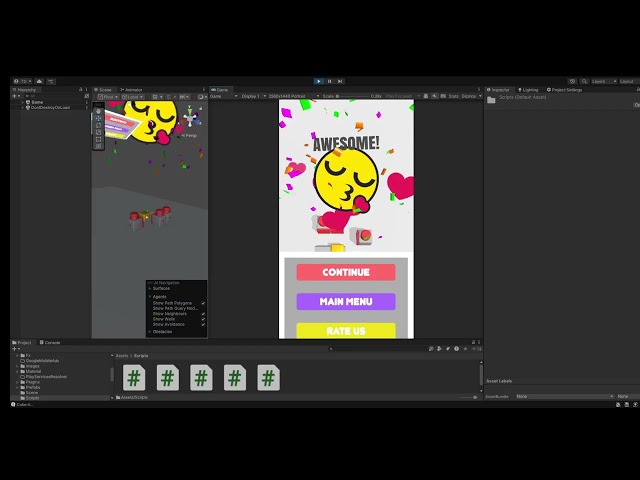The width and height of the screenshot is (640, 480).
Task: Switch to the Scene tab
Action: pos(103,89)
